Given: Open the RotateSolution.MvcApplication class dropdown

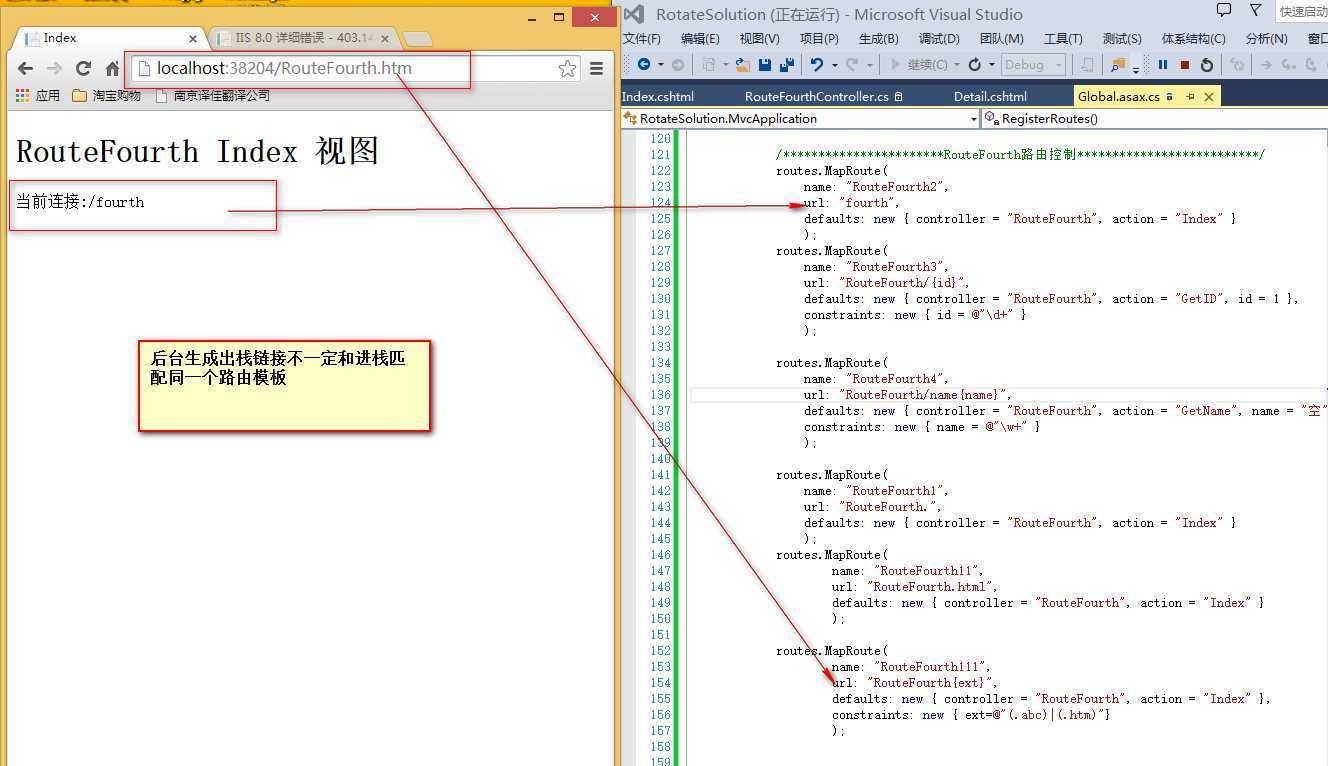Looking at the screenshot, I should pyautogui.click(x=800, y=118).
